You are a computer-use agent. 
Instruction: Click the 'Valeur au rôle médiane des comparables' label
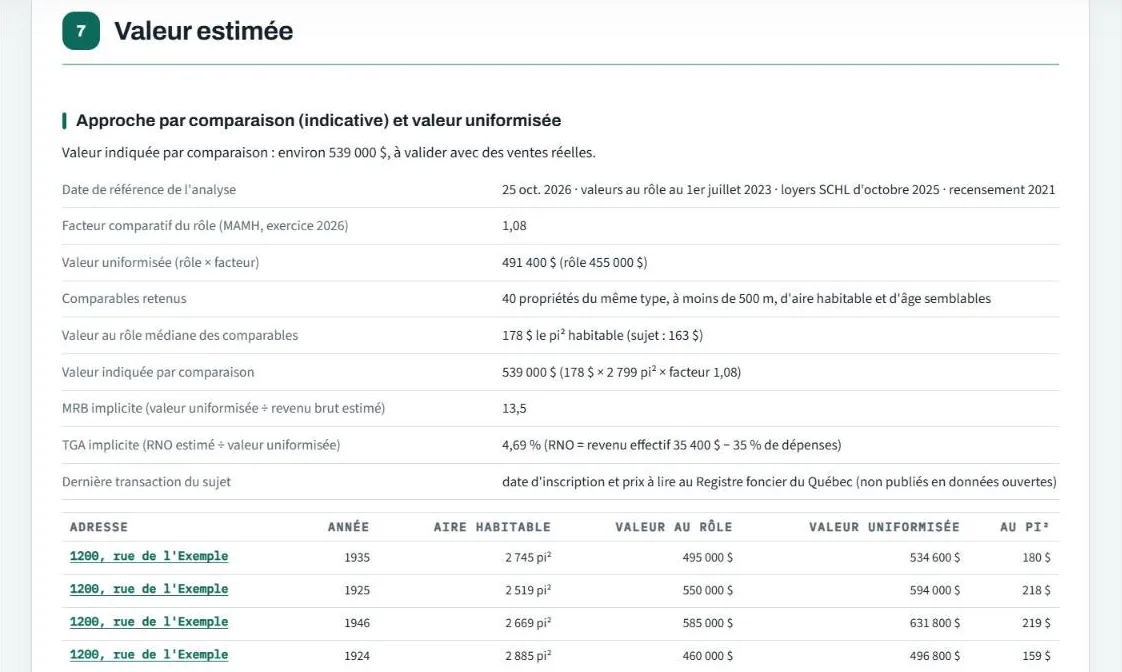coord(180,335)
